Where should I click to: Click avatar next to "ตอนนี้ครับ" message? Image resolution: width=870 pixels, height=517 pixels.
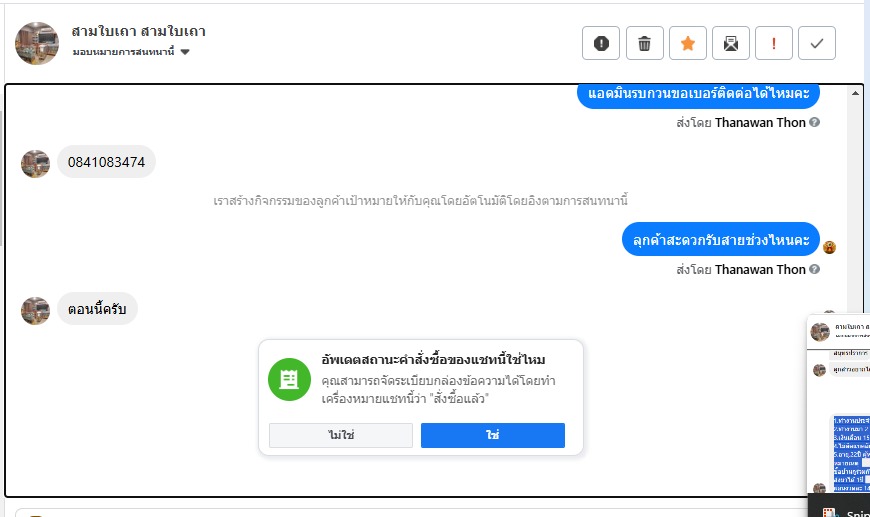36,310
